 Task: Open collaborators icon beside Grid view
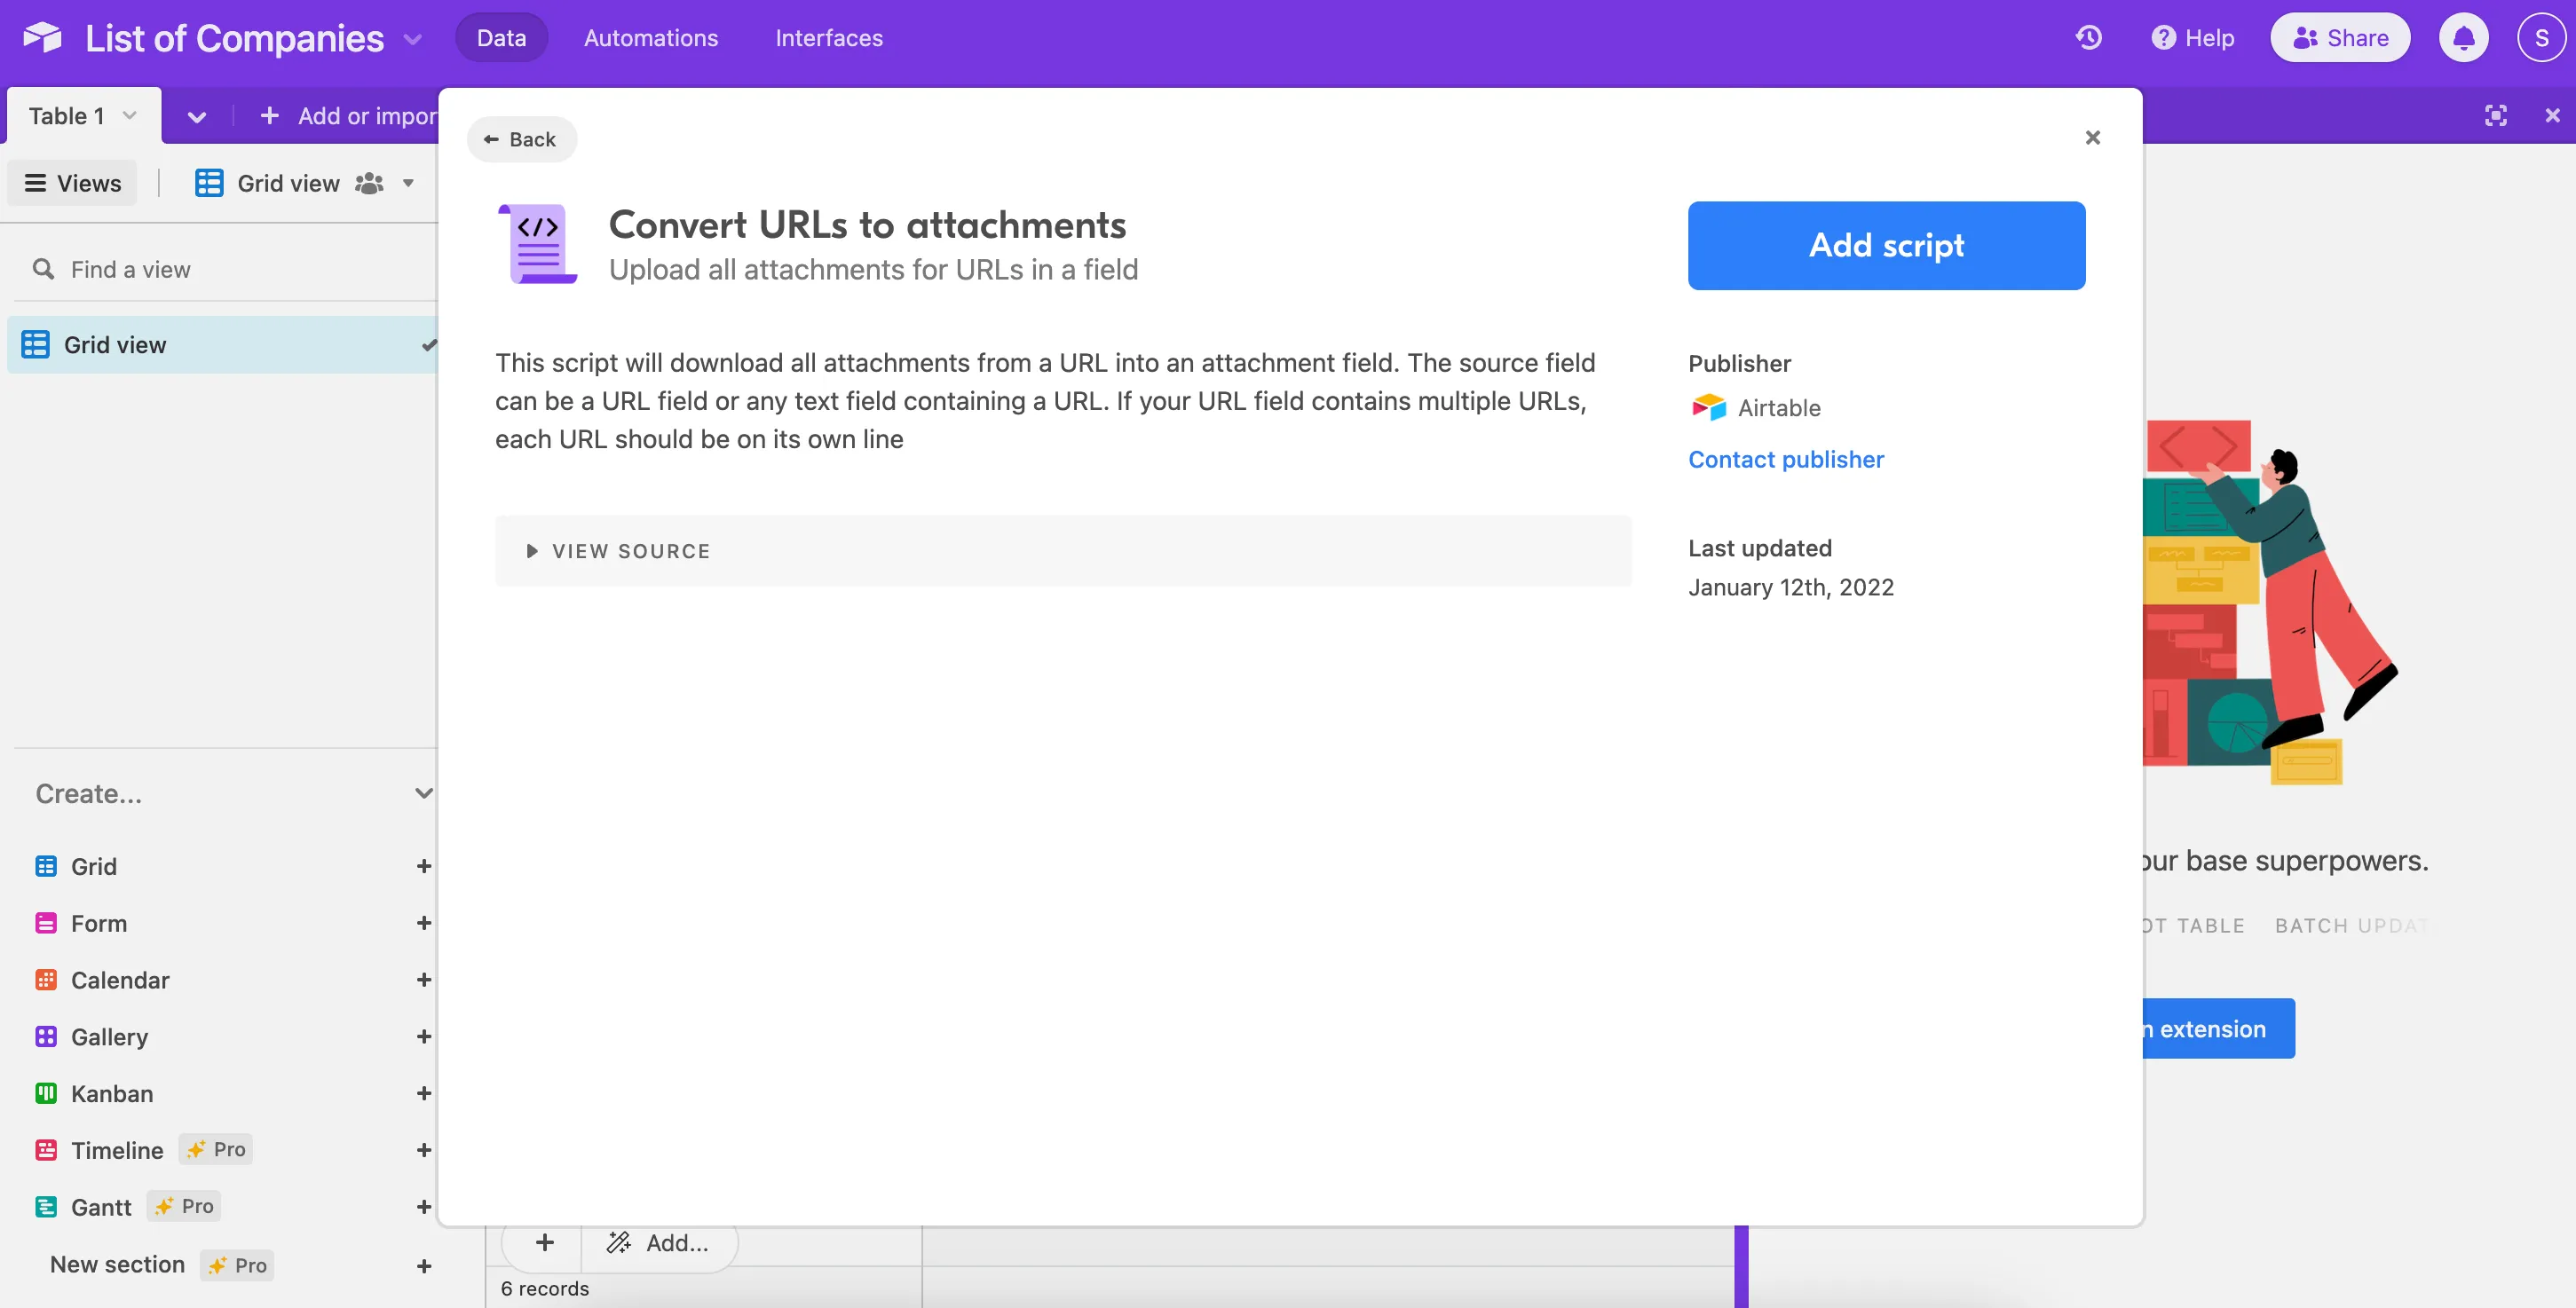[368, 183]
